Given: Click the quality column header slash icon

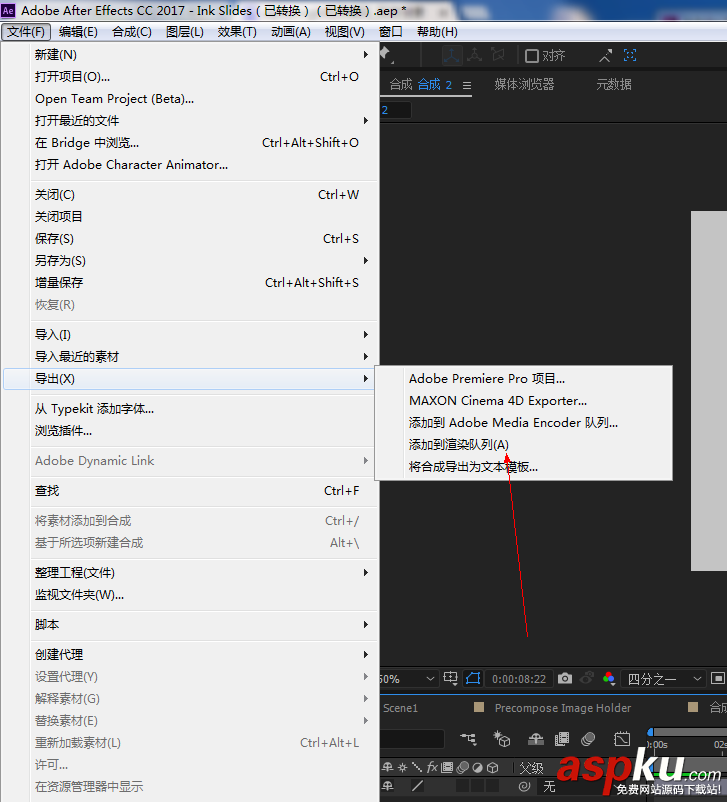Looking at the screenshot, I should [417, 767].
